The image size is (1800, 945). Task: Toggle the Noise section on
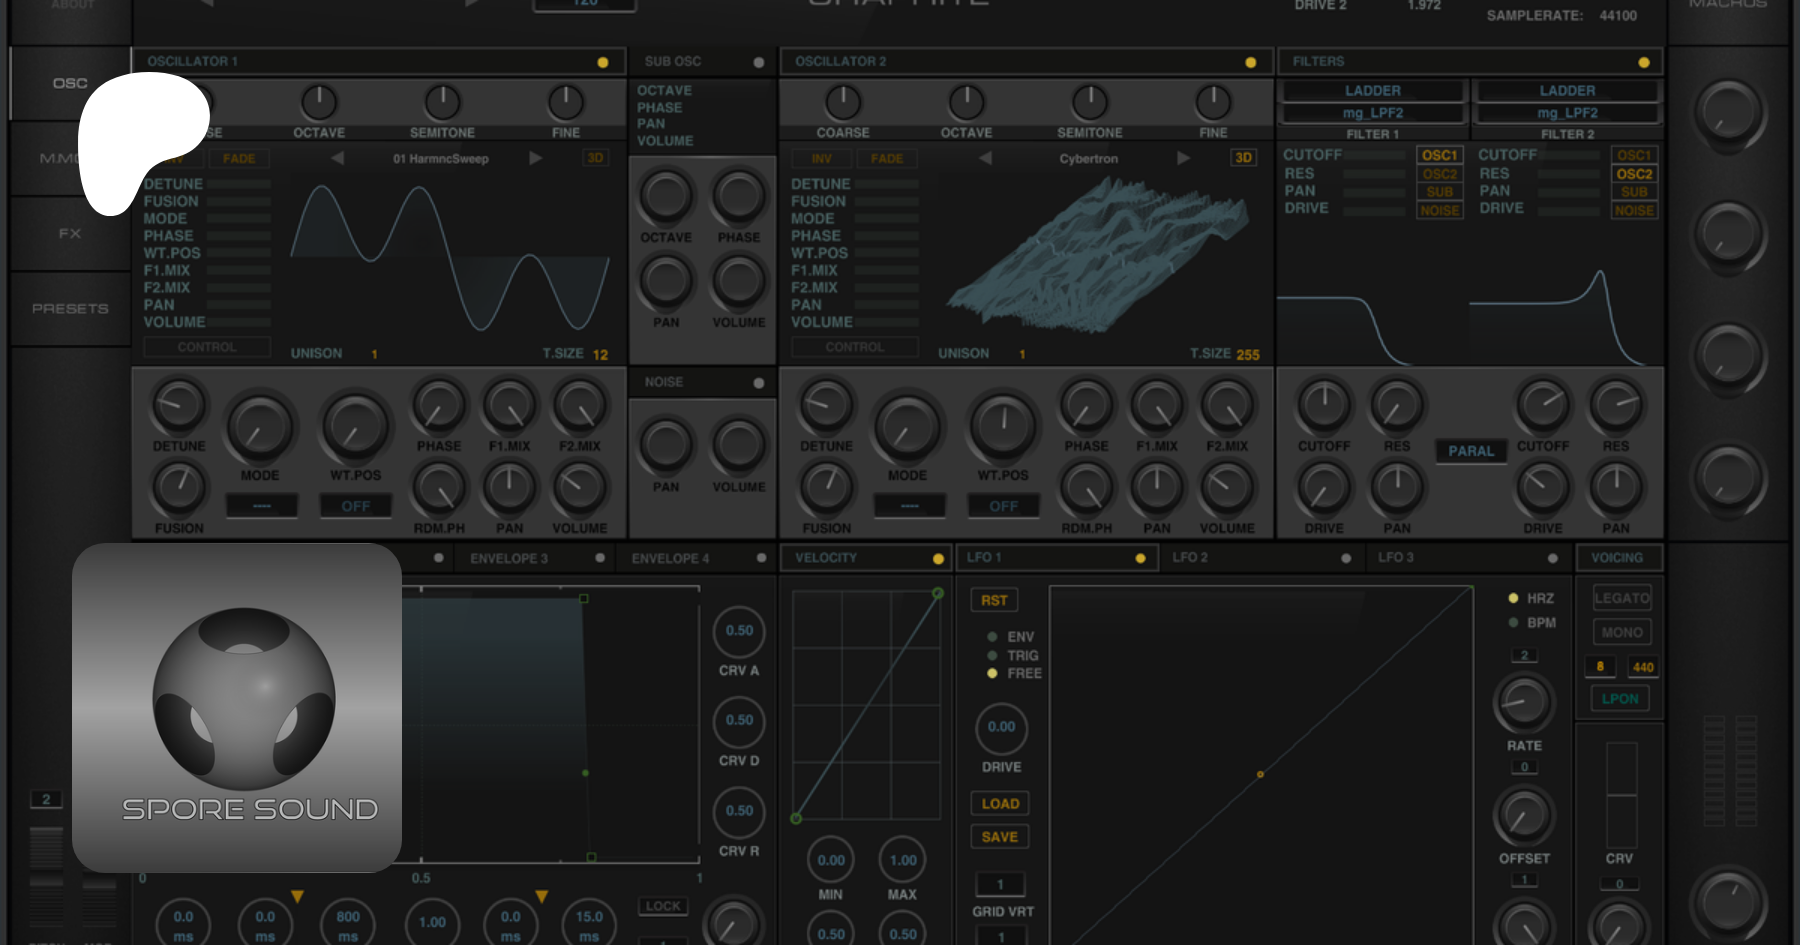[x=758, y=383]
